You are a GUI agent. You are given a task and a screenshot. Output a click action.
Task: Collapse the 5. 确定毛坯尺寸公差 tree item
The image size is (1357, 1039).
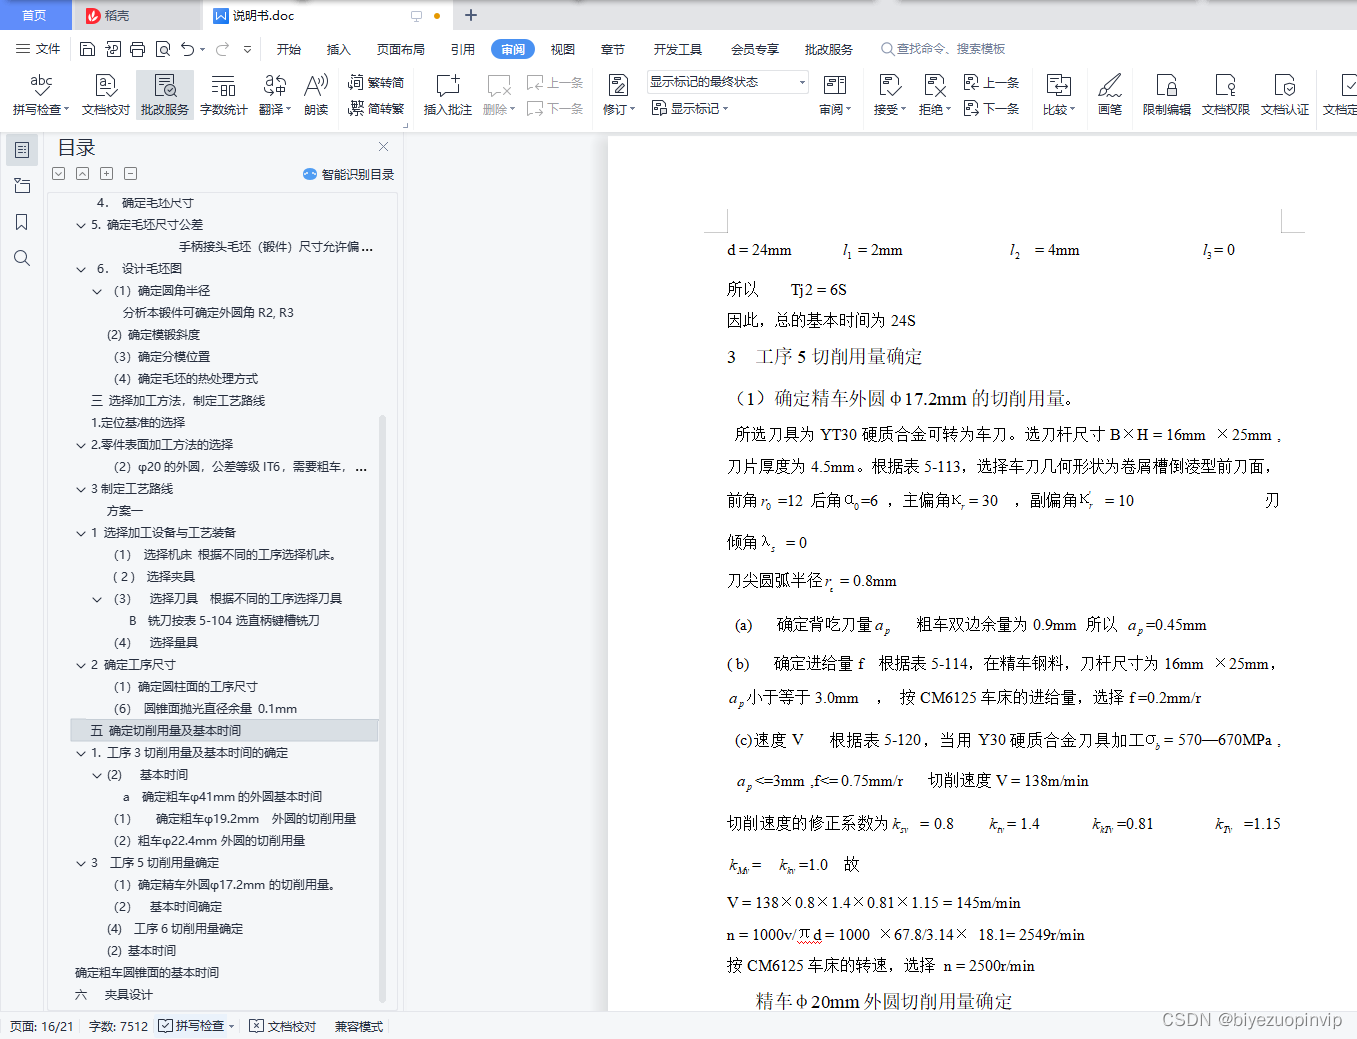81,225
